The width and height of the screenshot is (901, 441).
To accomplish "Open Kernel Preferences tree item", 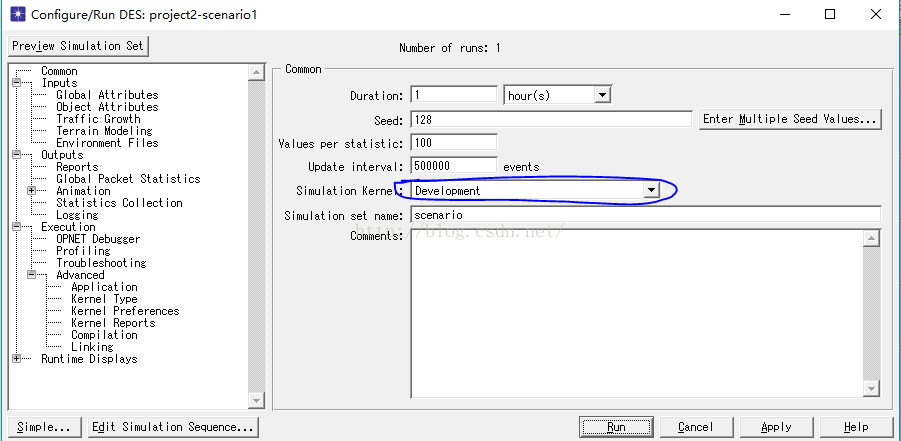I will (125, 311).
